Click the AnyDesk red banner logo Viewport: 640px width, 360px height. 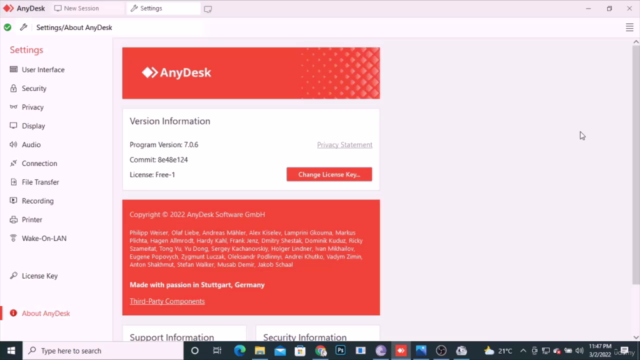tap(176, 73)
